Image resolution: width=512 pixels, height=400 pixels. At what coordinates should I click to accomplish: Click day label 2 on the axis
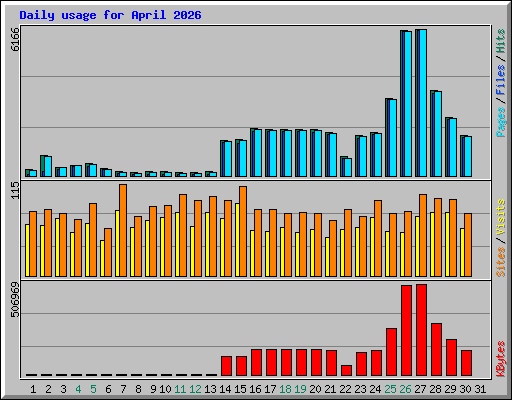point(48,389)
